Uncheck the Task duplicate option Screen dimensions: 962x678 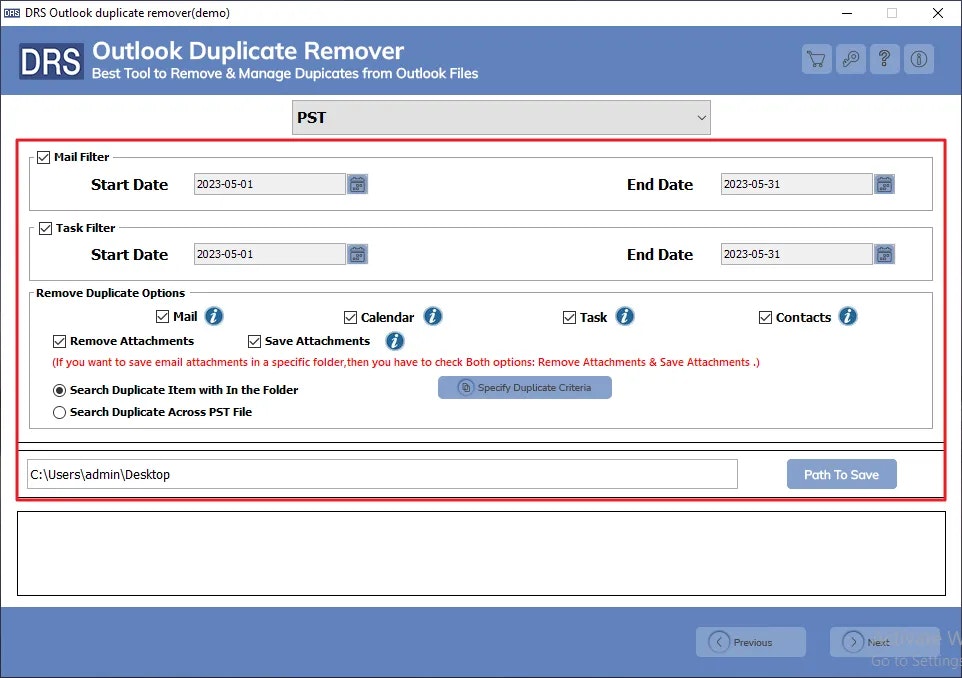pyautogui.click(x=569, y=317)
